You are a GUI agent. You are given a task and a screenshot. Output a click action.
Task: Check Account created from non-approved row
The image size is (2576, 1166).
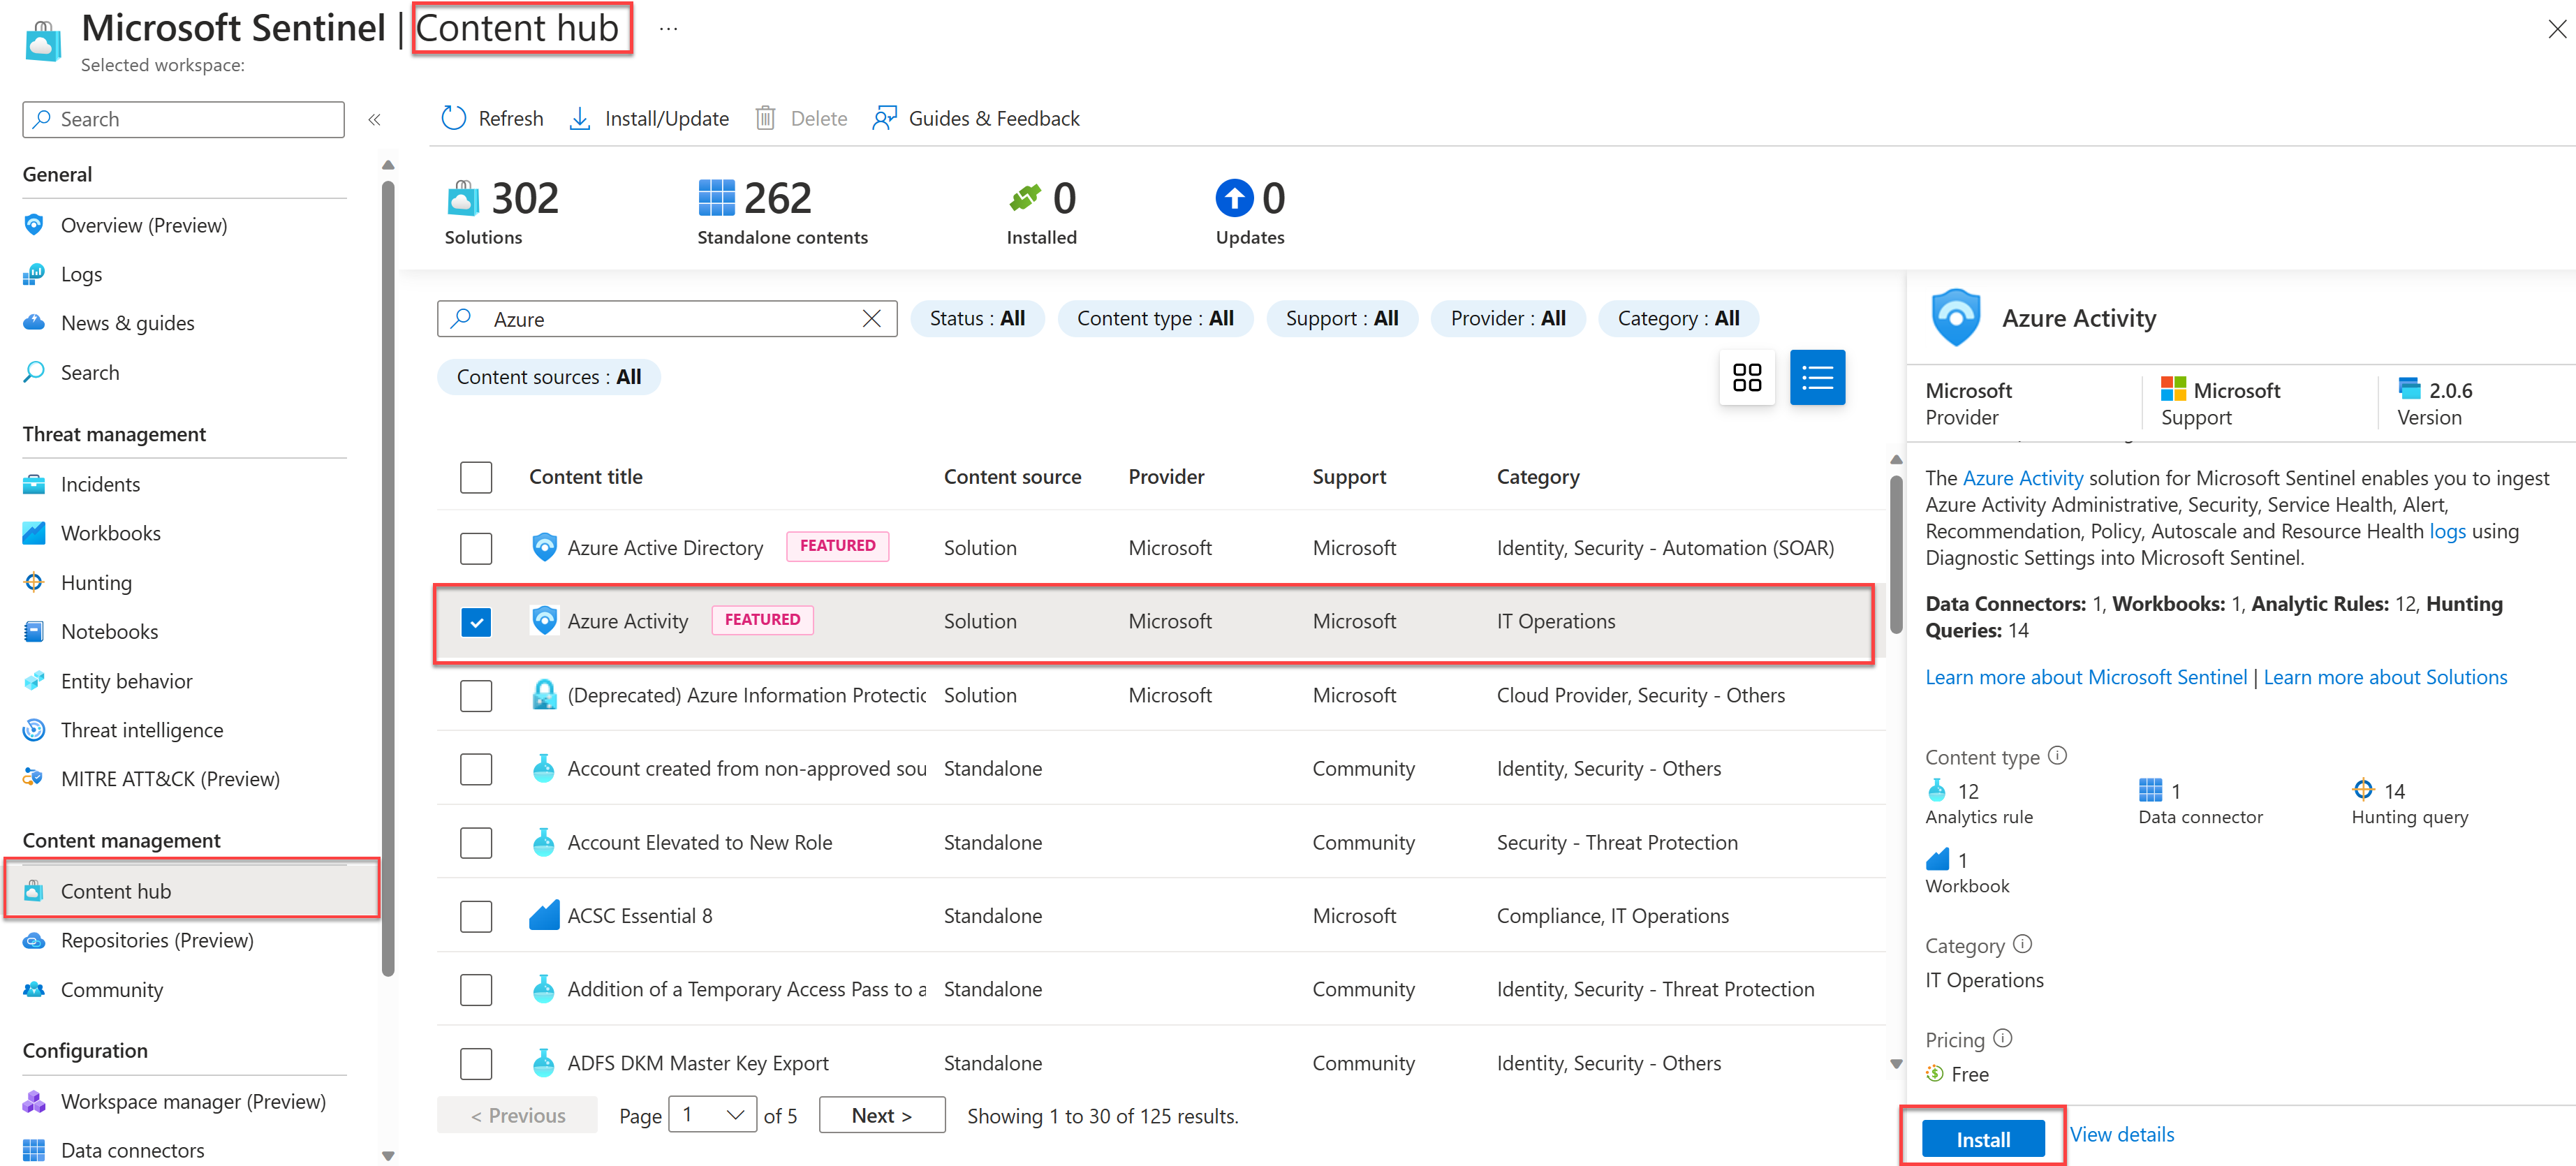(476, 768)
